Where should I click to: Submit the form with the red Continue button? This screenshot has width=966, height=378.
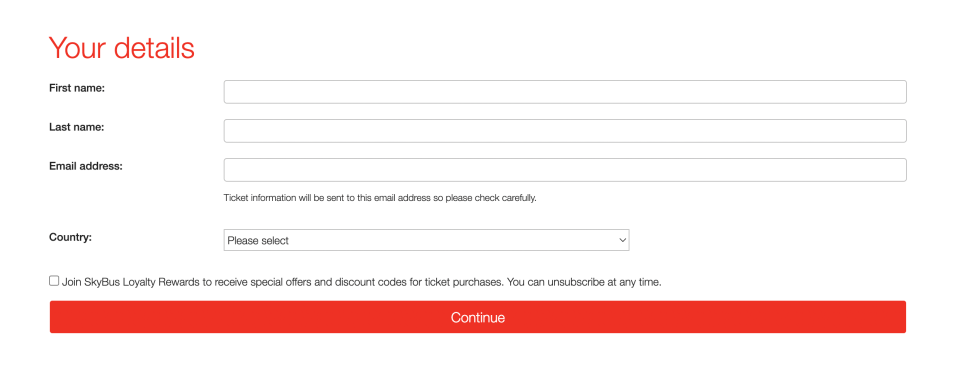pyautogui.click(x=478, y=317)
